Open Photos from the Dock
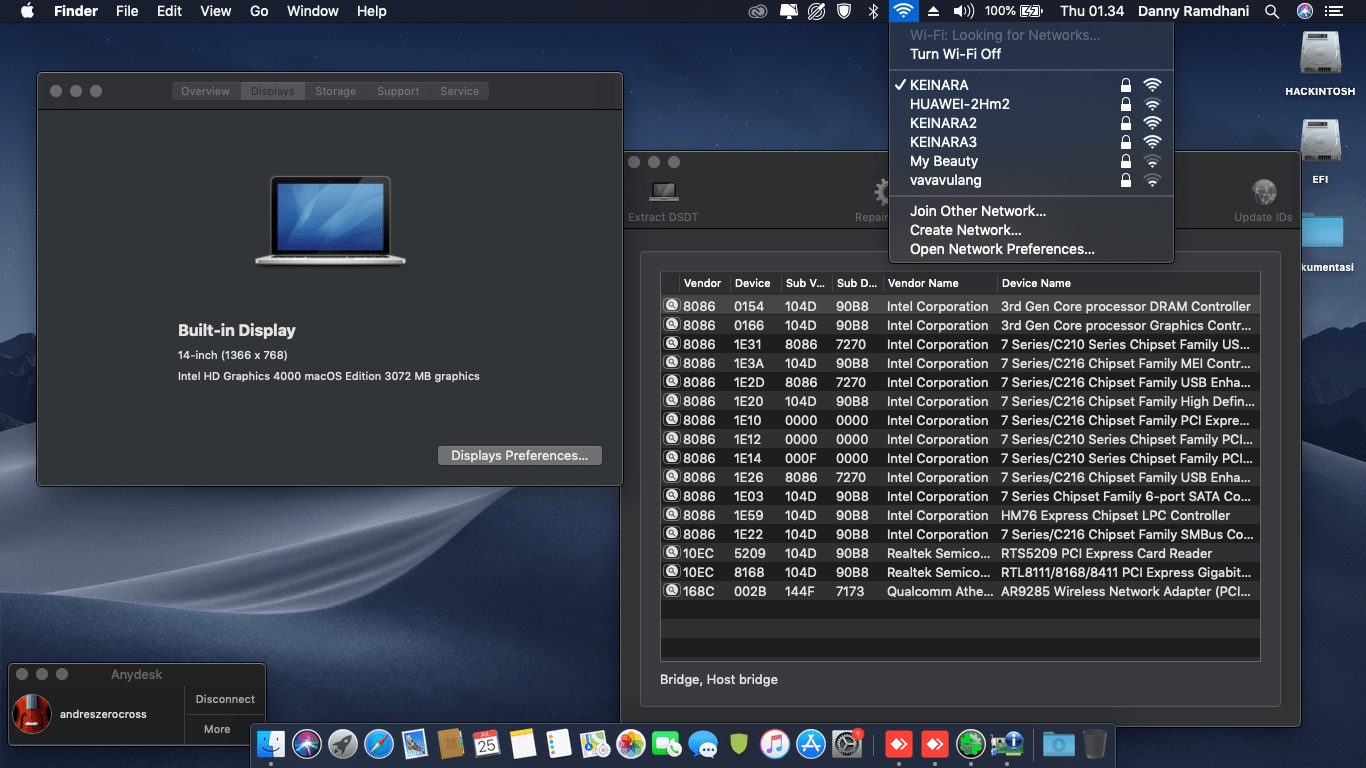This screenshot has height=768, width=1366. click(x=631, y=743)
